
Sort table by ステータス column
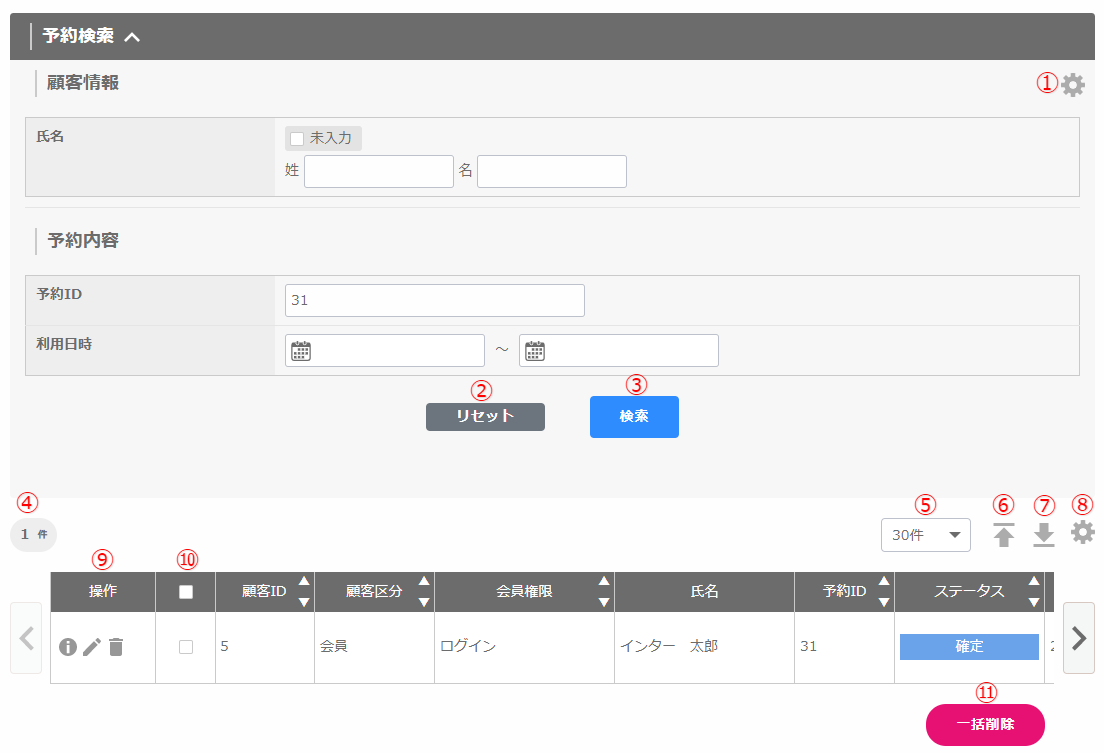coord(1033,592)
